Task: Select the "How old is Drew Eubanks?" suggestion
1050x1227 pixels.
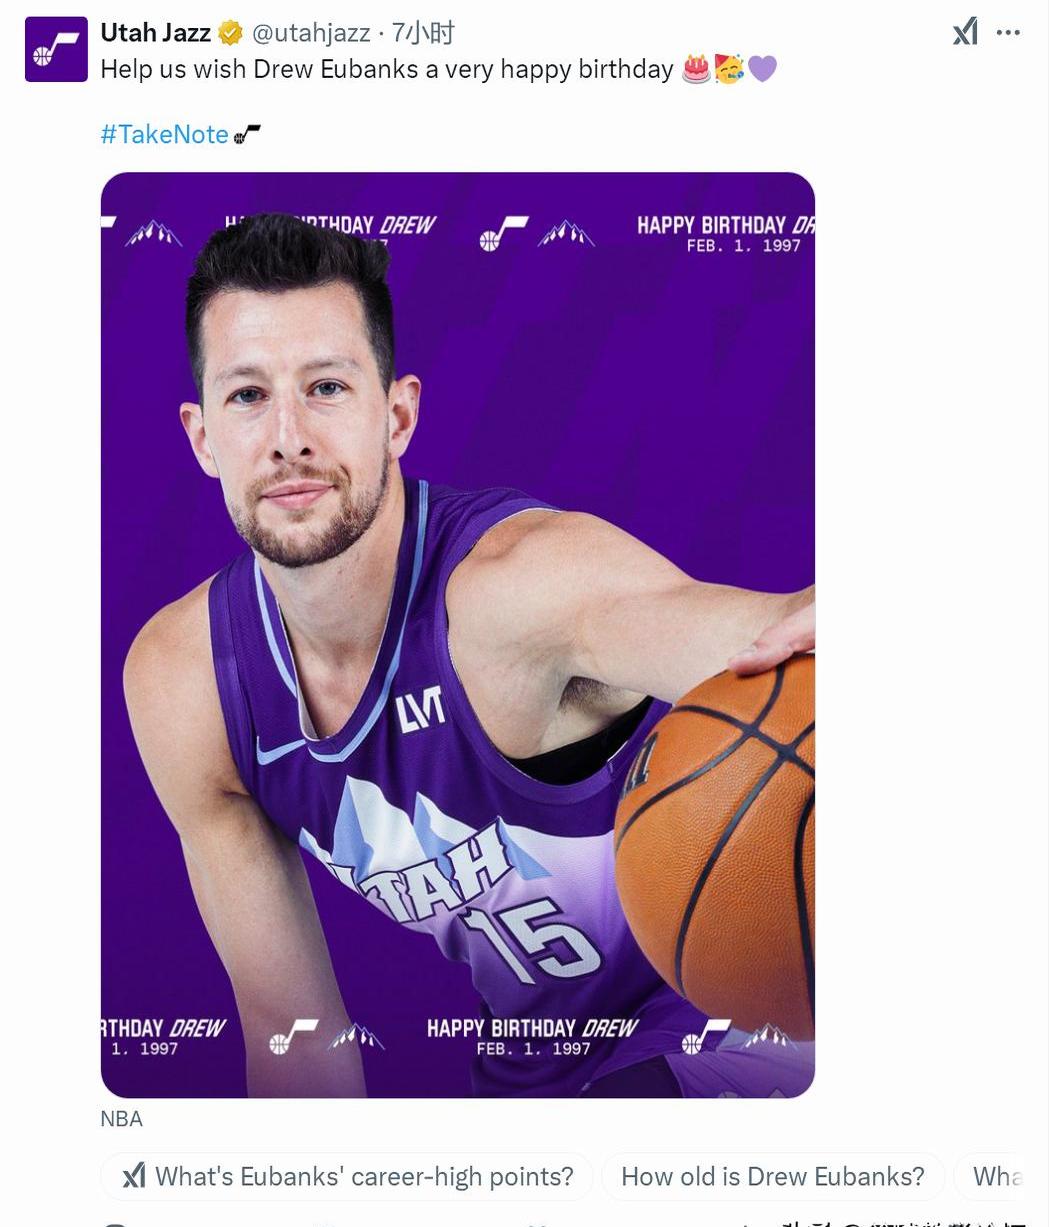Action: [x=773, y=1176]
